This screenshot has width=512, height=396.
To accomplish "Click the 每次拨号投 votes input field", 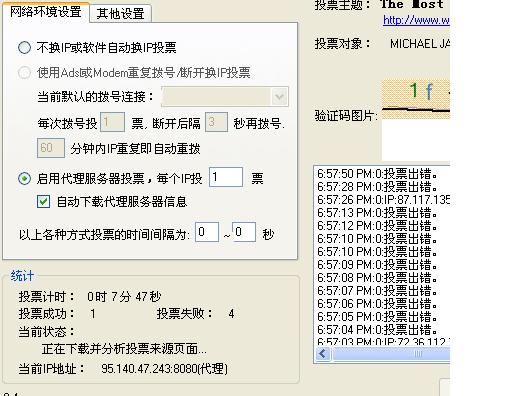I will [x=113, y=122].
